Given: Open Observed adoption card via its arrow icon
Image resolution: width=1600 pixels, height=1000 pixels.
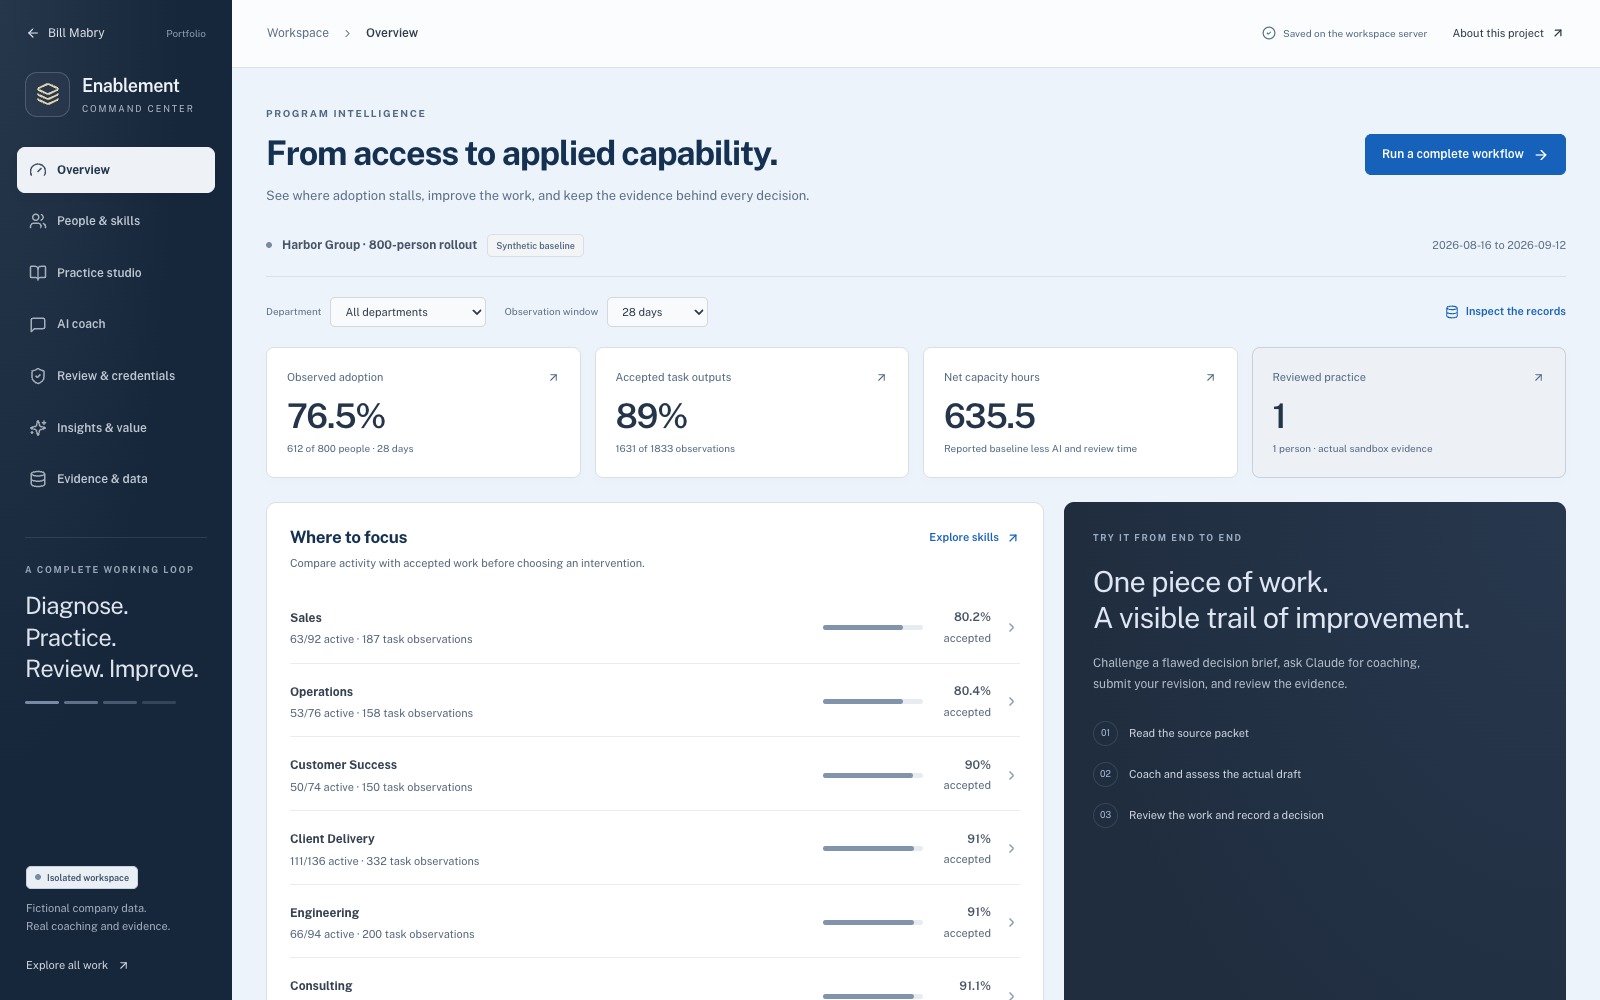Looking at the screenshot, I should tap(553, 377).
